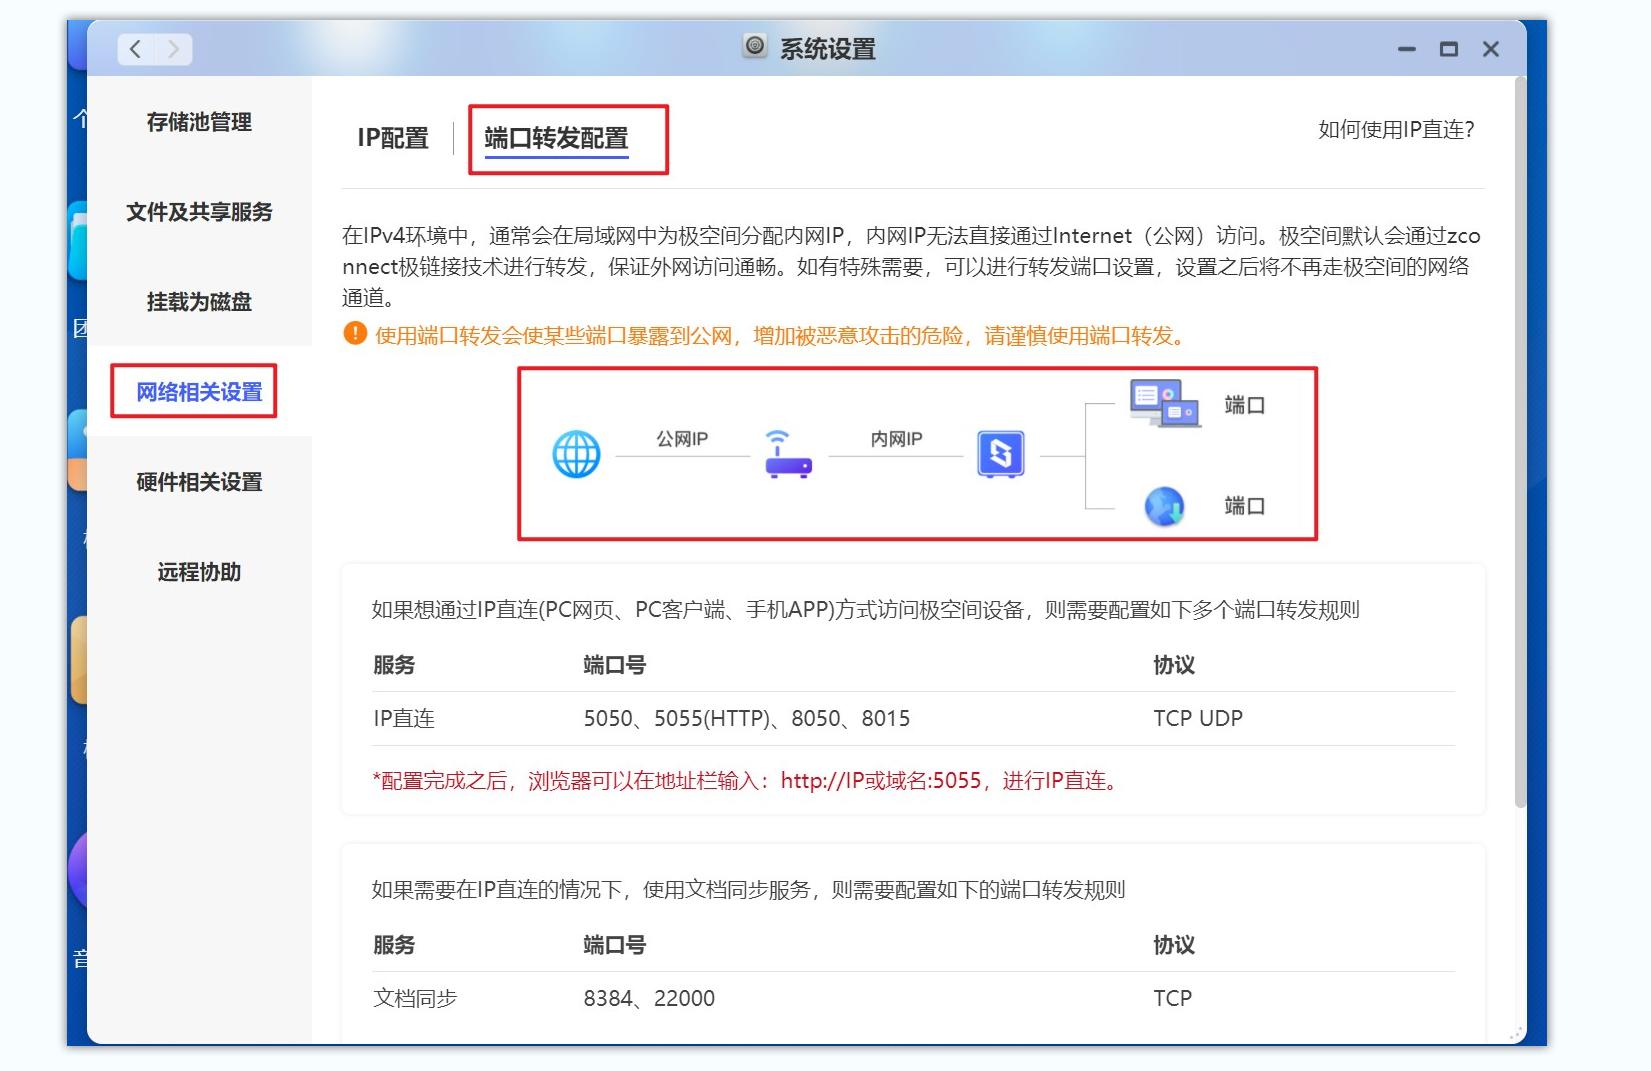1651x1071 pixels.
Task: Click the settings icon in the title bar
Action: [755, 48]
